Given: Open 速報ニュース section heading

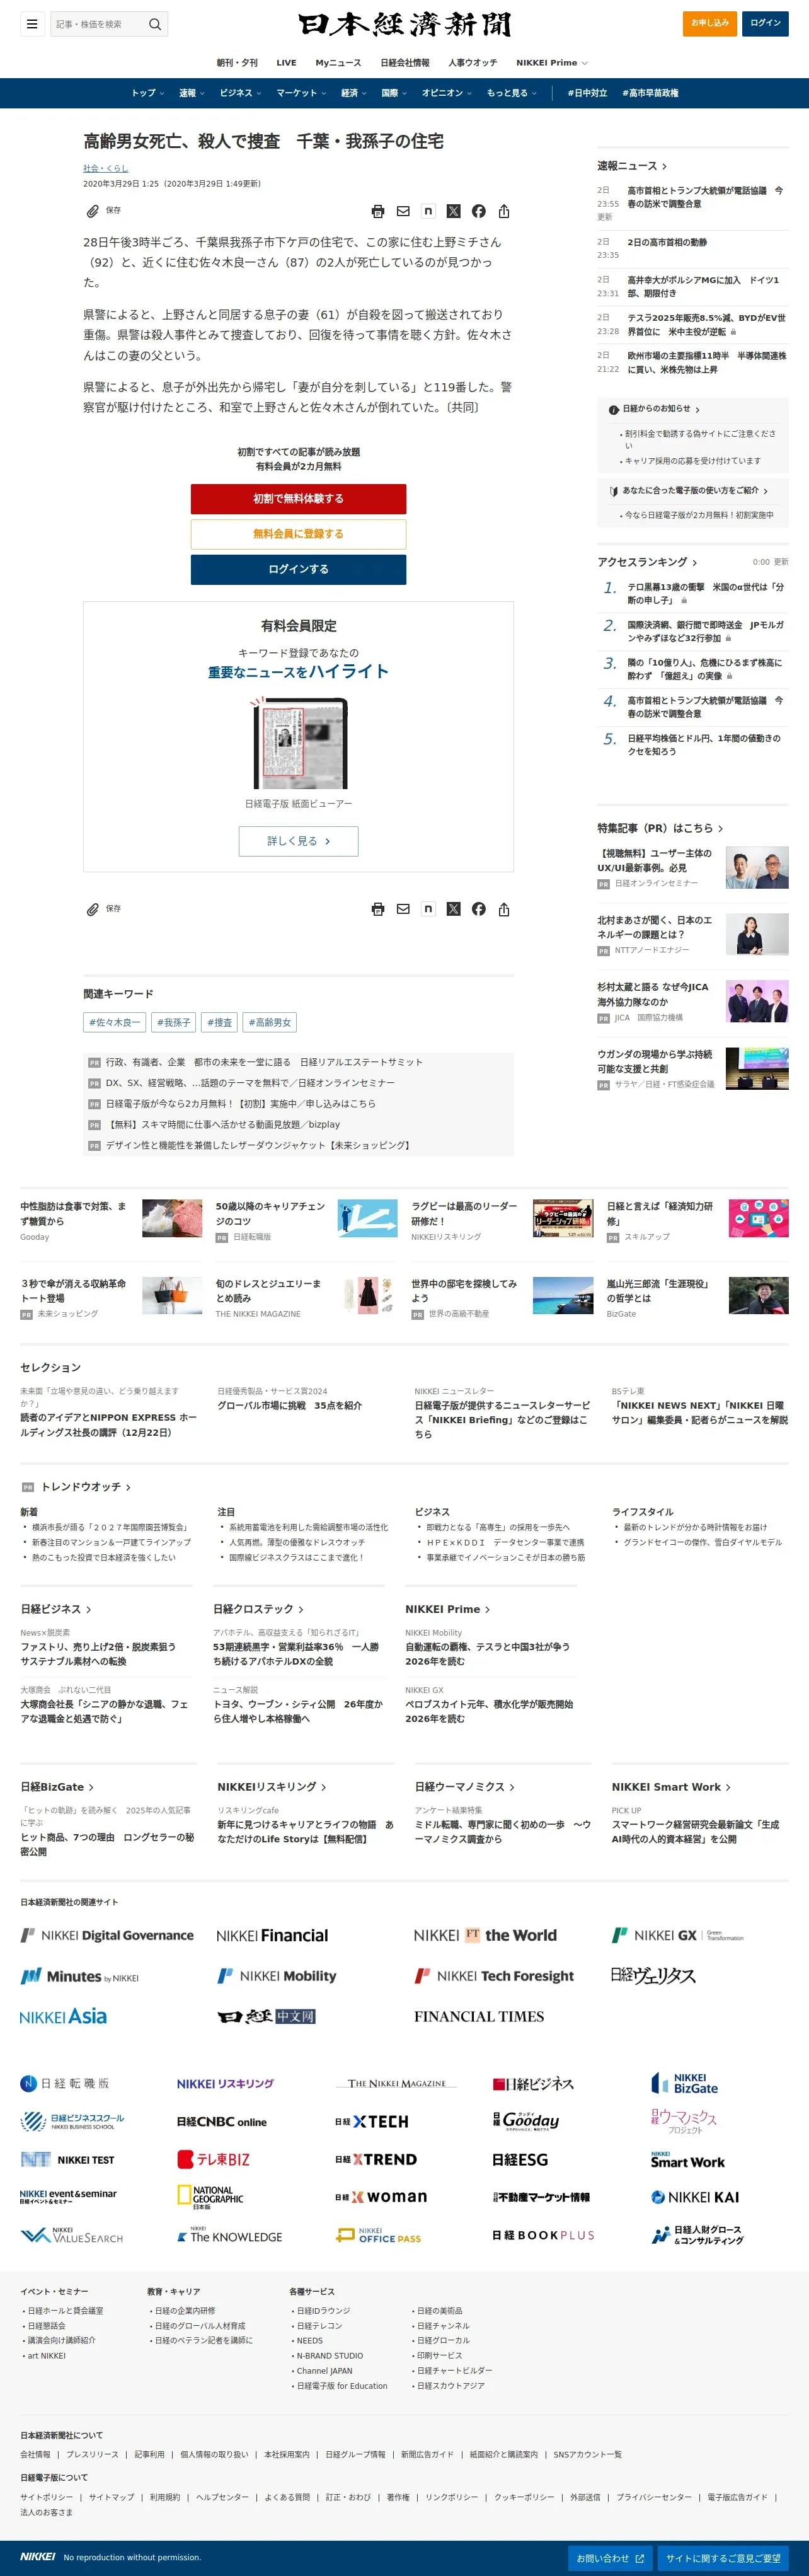Looking at the screenshot, I should pyautogui.click(x=632, y=166).
